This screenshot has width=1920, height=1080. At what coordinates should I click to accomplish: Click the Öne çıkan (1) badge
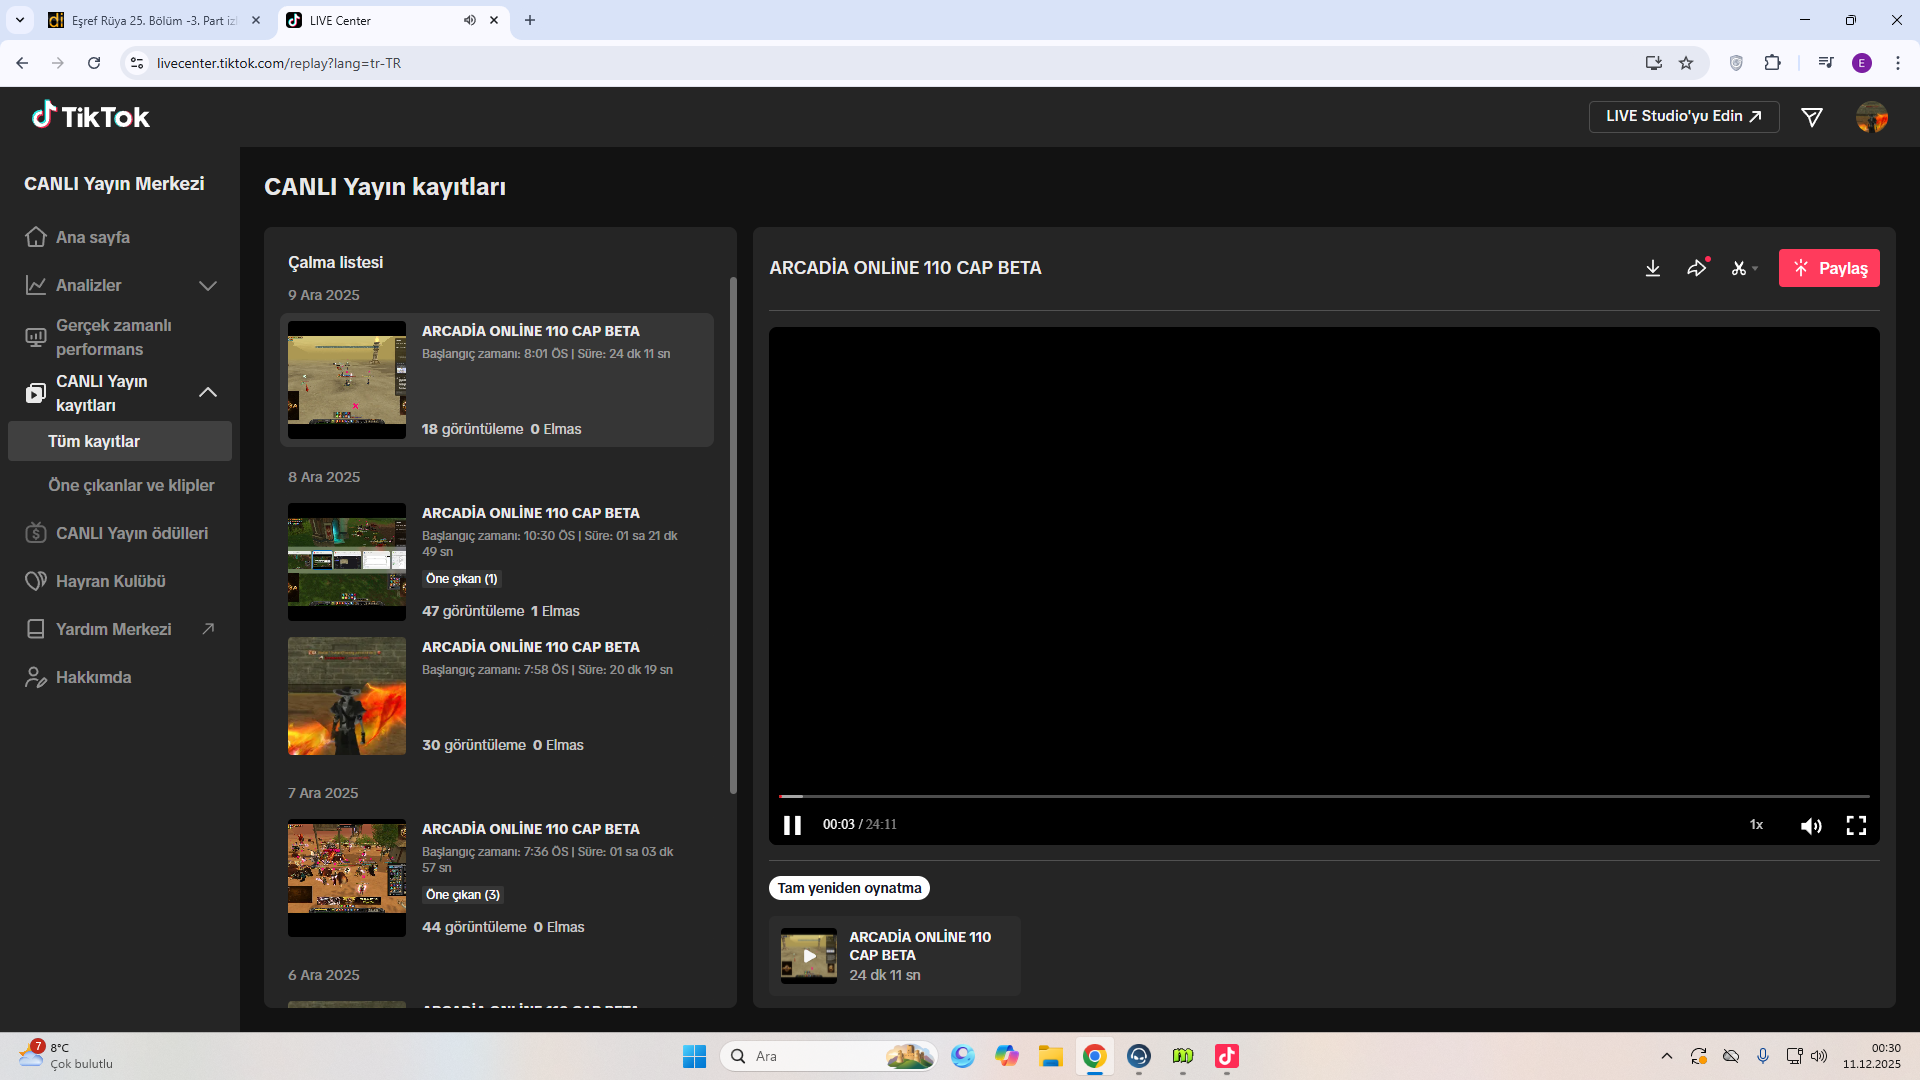tap(461, 579)
